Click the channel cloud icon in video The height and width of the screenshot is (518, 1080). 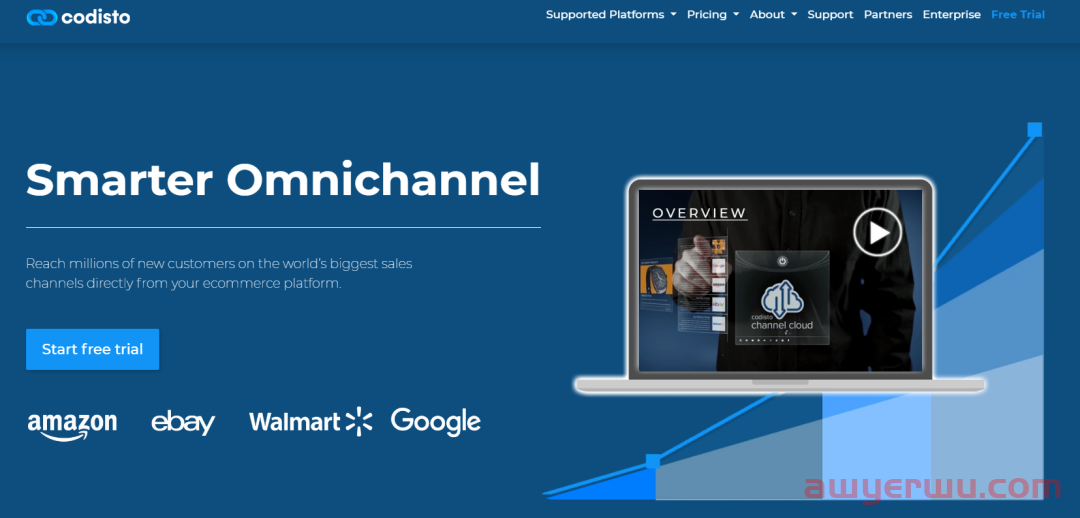point(782,298)
